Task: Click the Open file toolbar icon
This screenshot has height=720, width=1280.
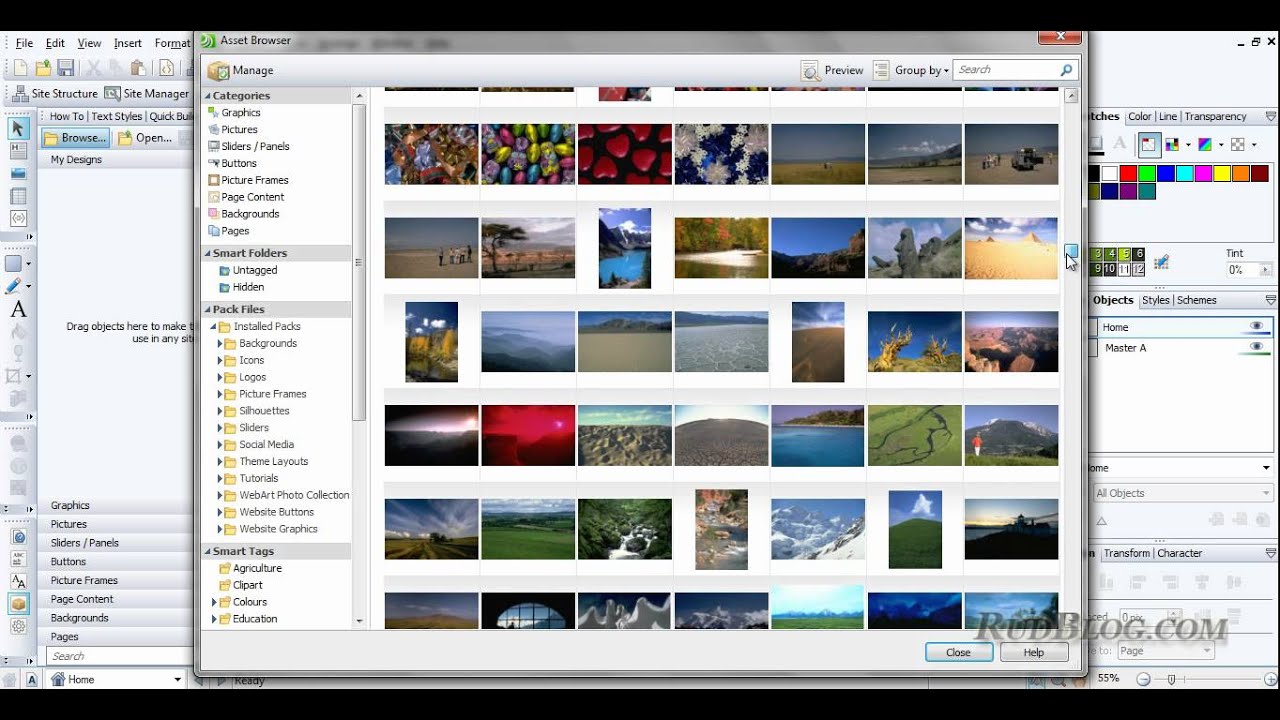Action: [43, 68]
